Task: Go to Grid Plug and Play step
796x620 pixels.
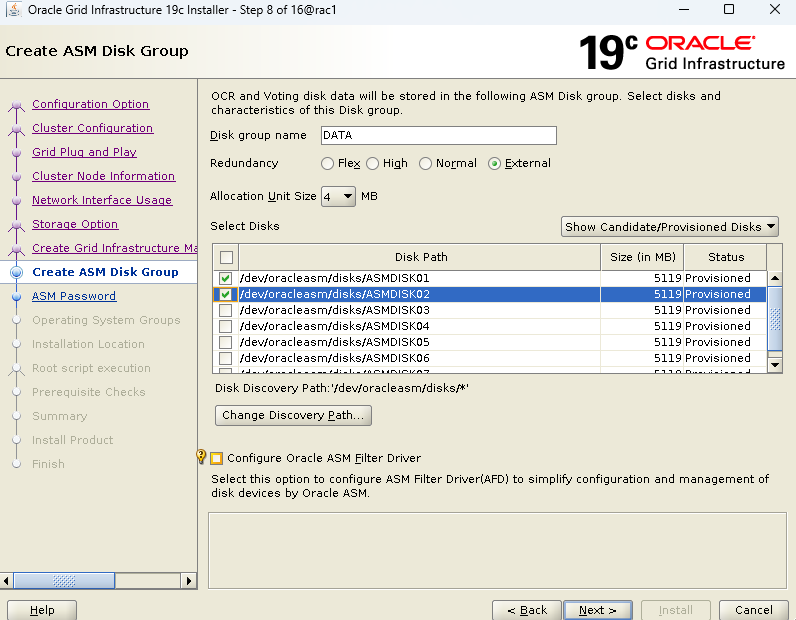Action: click(x=84, y=152)
